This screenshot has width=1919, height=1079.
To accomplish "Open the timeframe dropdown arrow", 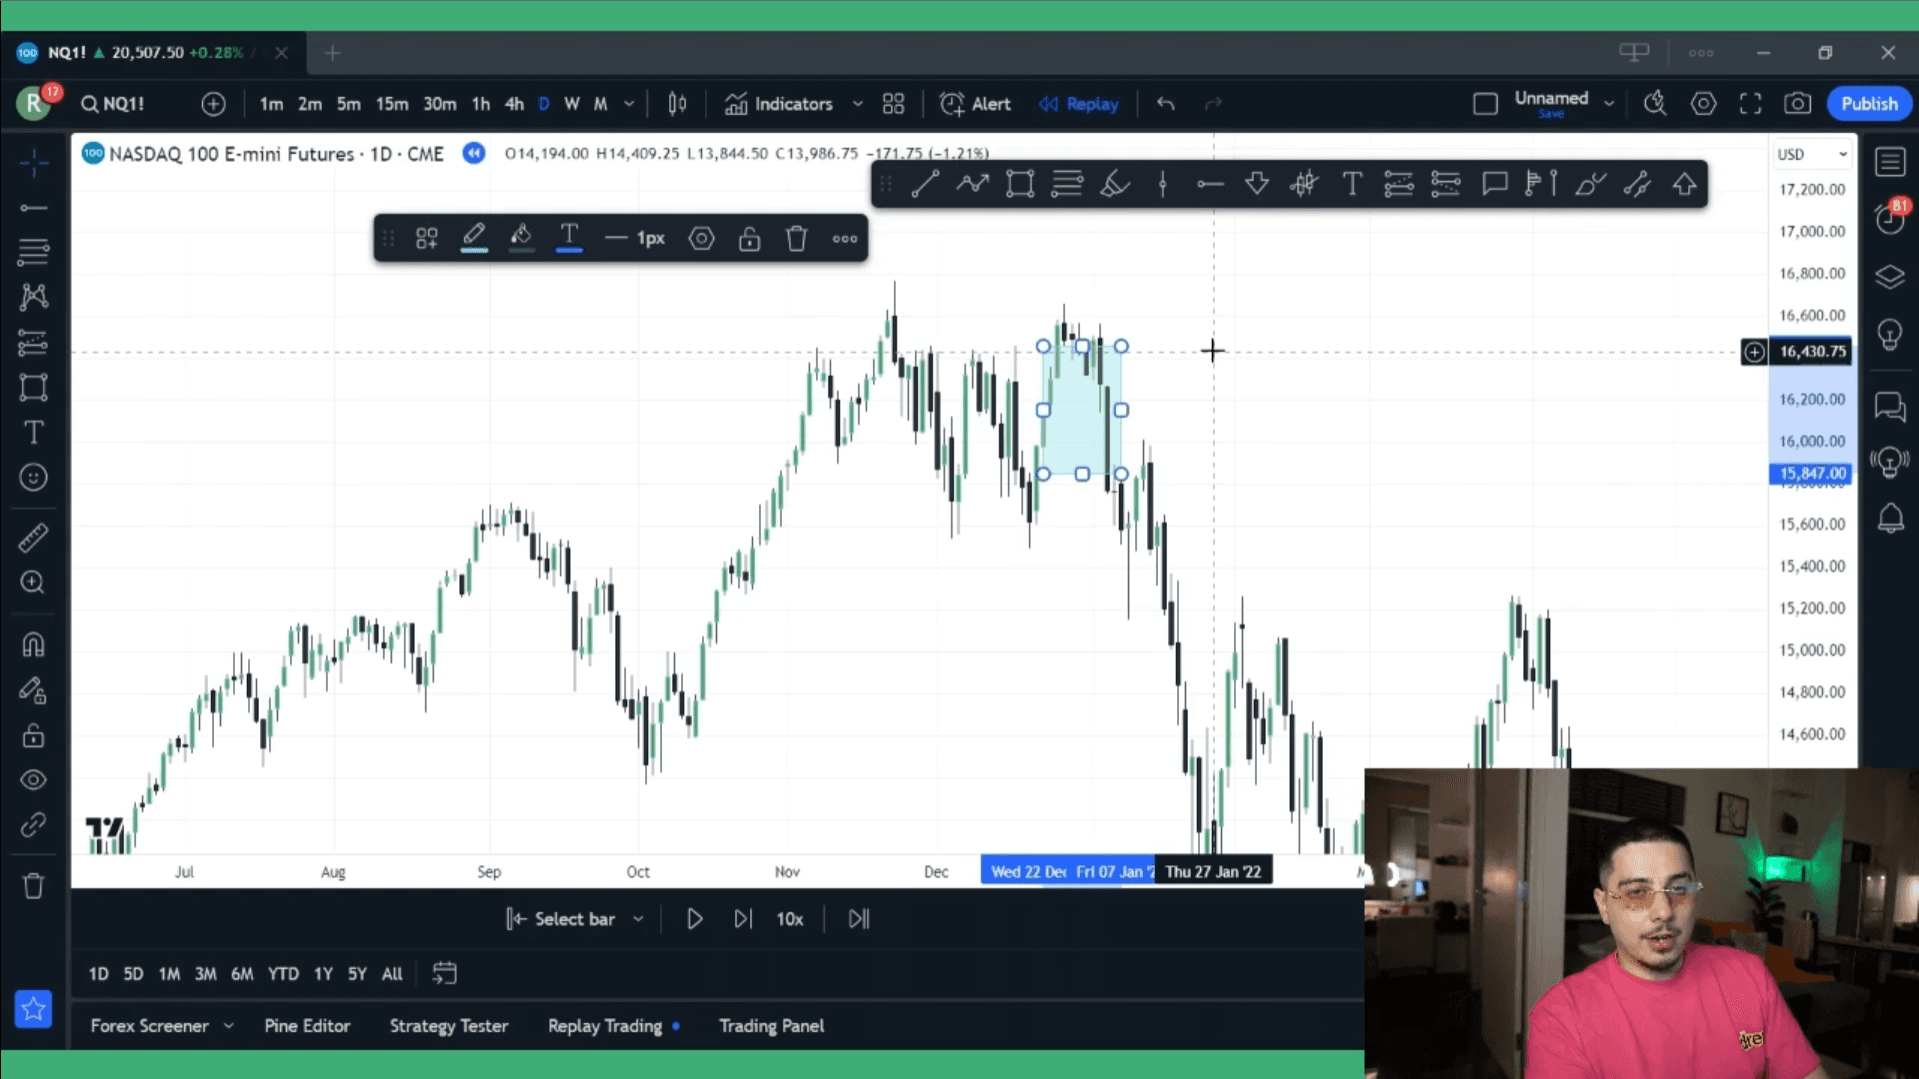I will (629, 103).
